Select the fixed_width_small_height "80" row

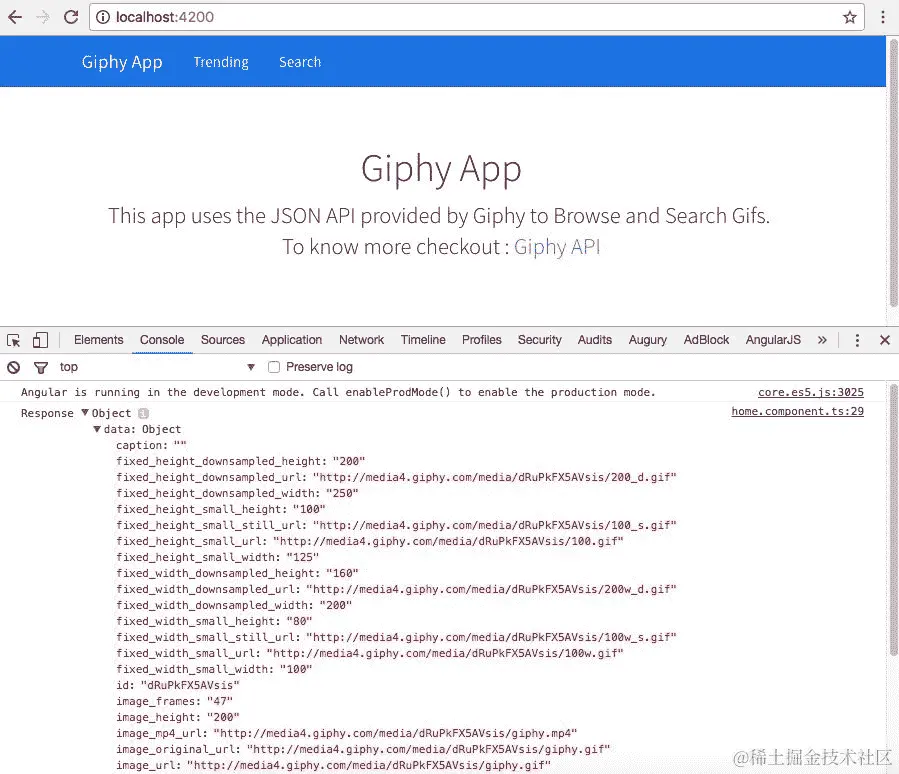pyautogui.click(x=214, y=621)
